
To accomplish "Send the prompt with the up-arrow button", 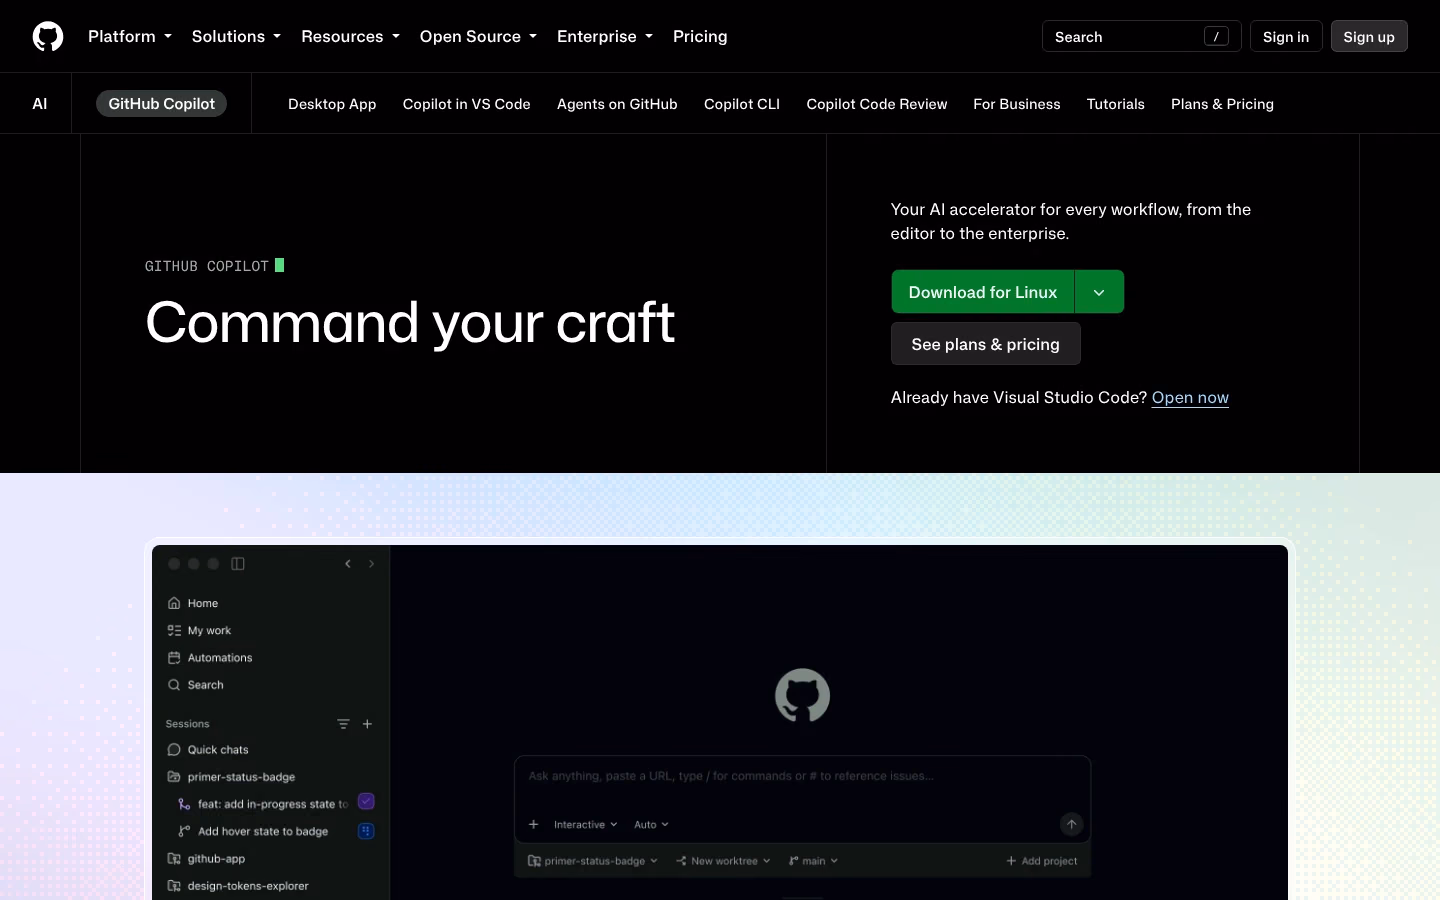I will [x=1071, y=824].
